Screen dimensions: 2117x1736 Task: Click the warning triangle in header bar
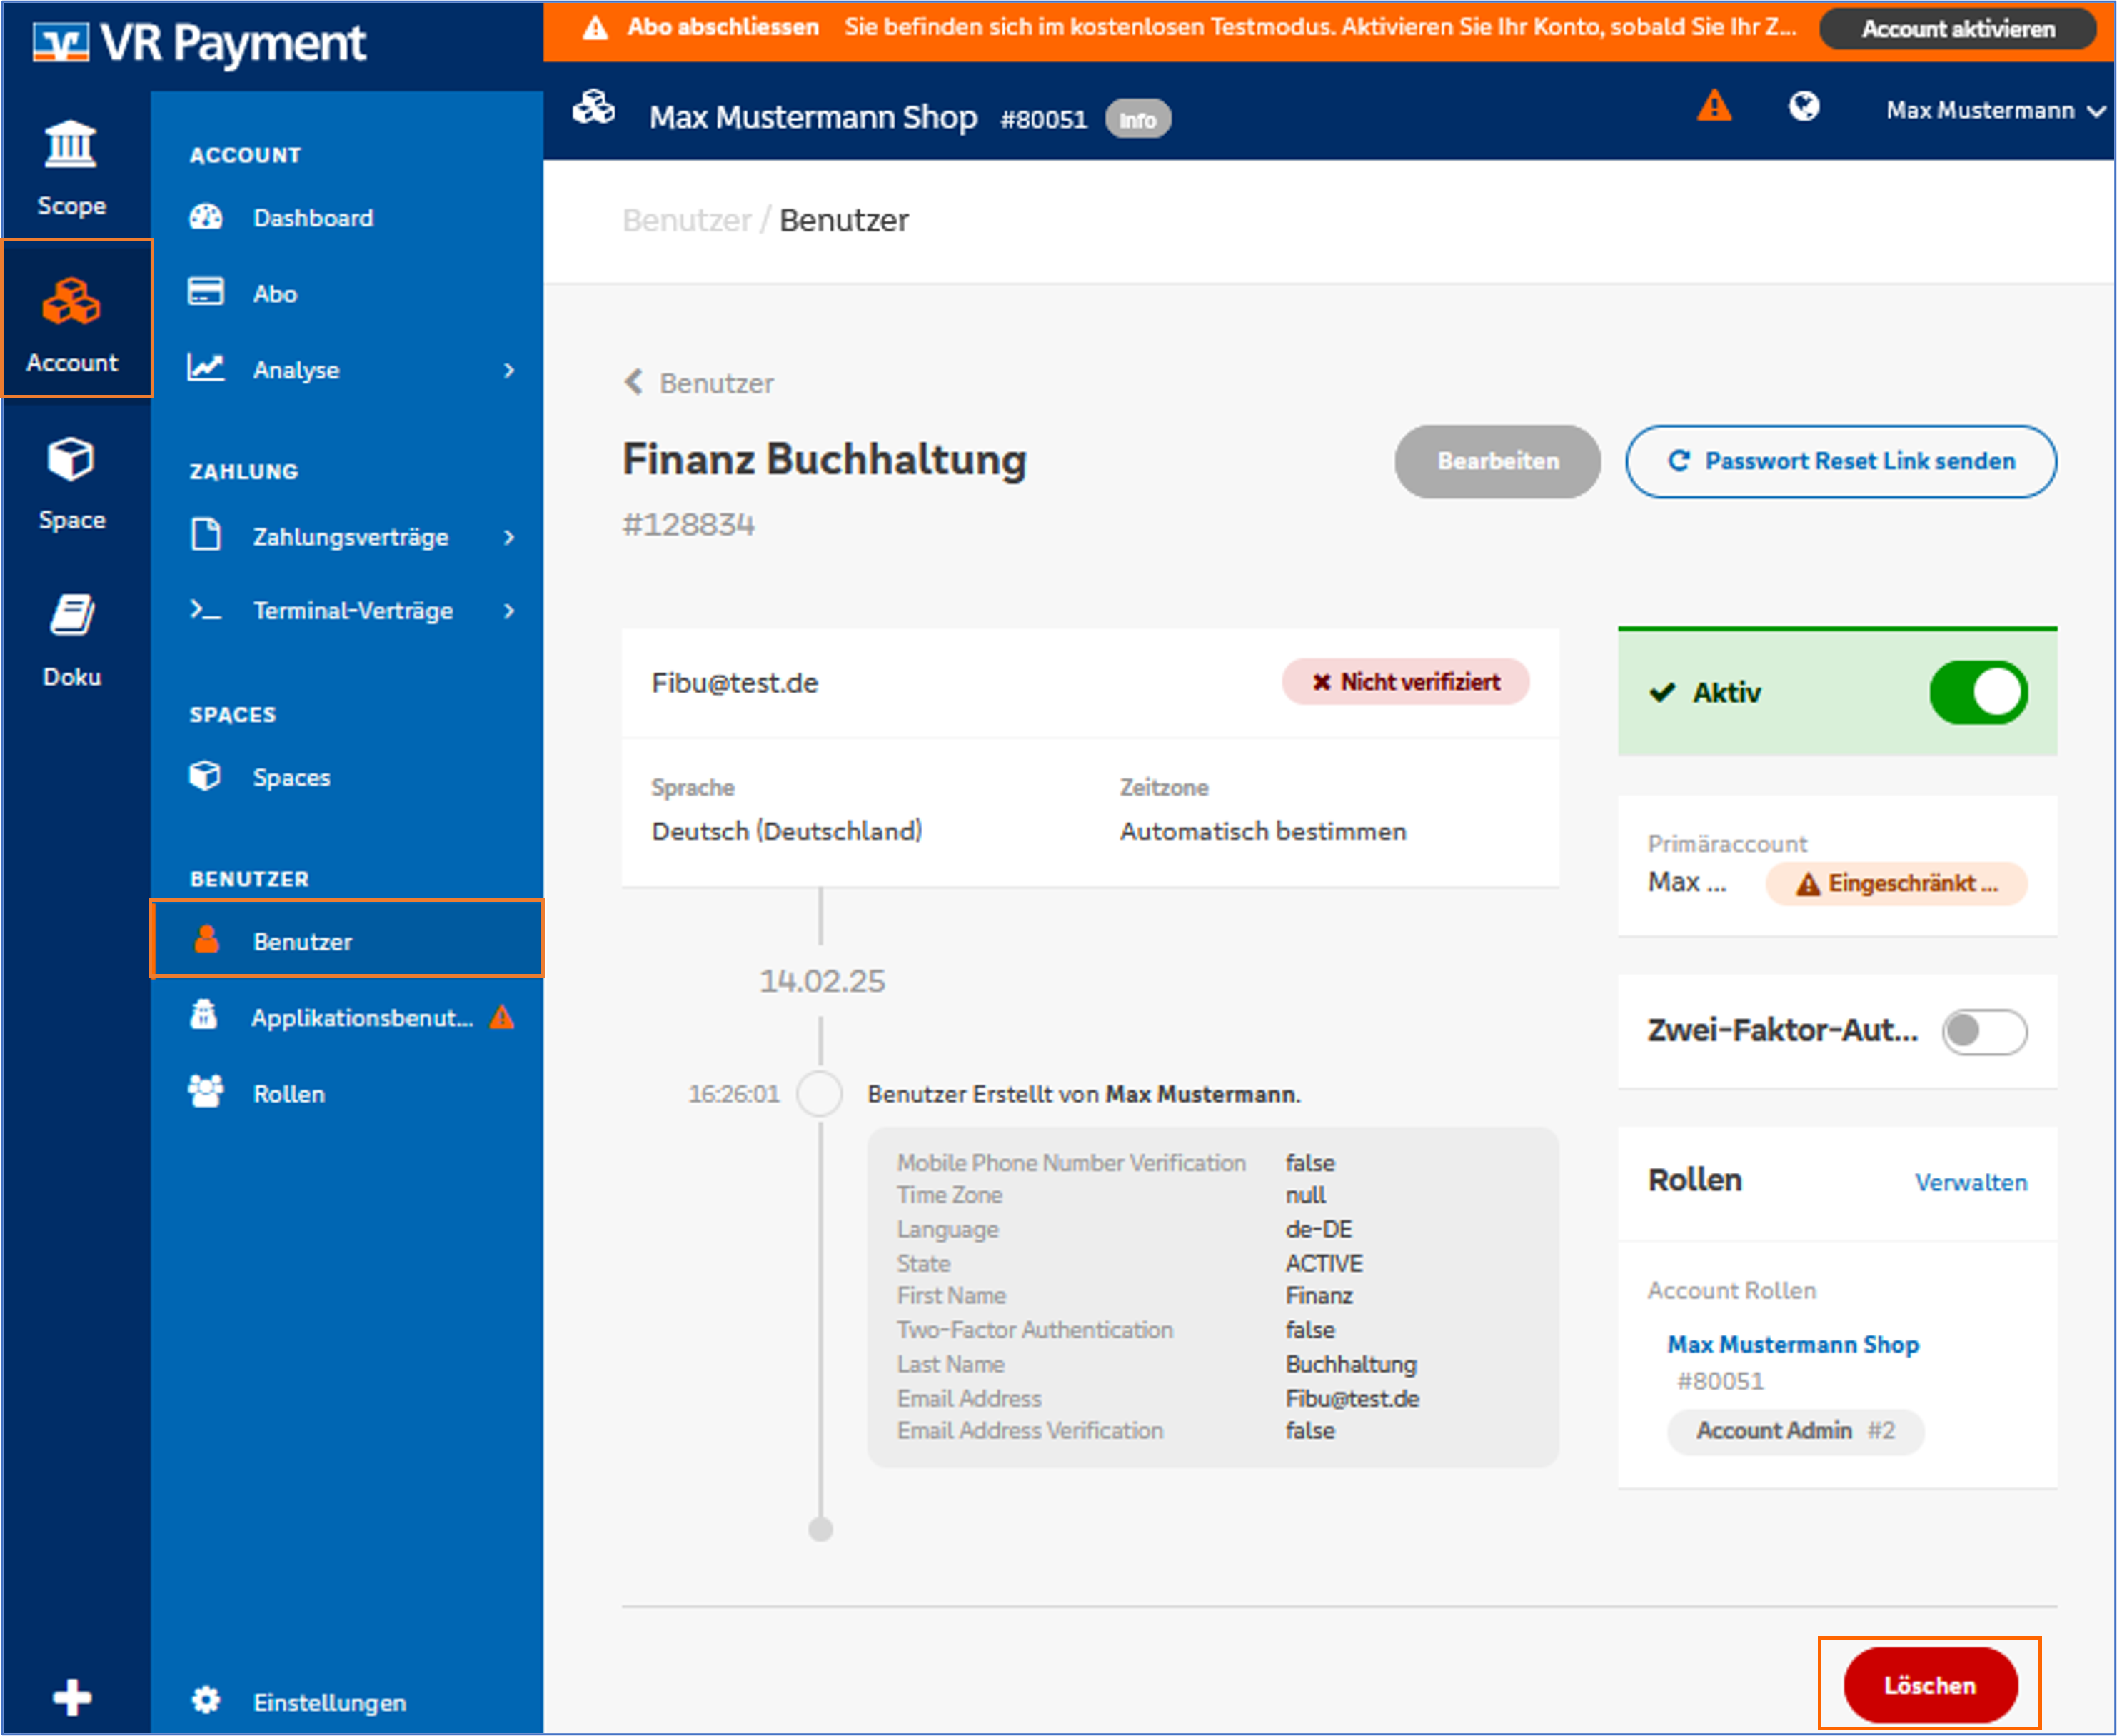pos(1714,106)
